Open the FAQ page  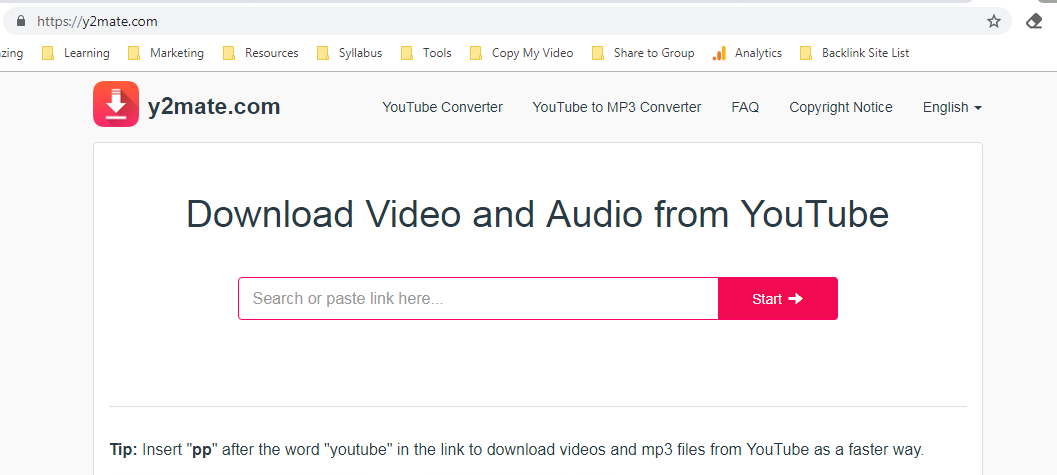click(x=745, y=107)
